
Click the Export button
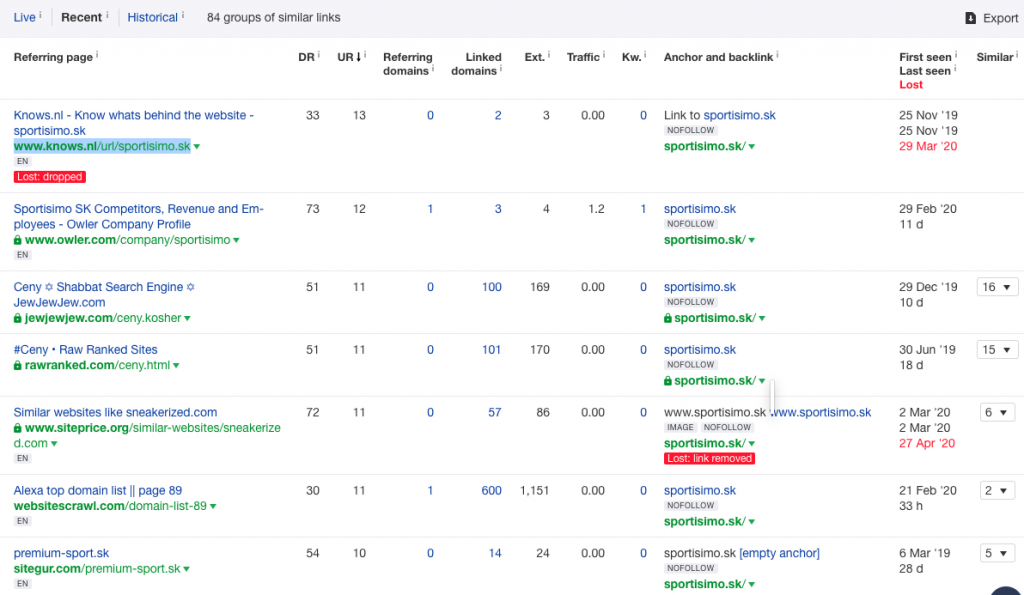click(992, 18)
